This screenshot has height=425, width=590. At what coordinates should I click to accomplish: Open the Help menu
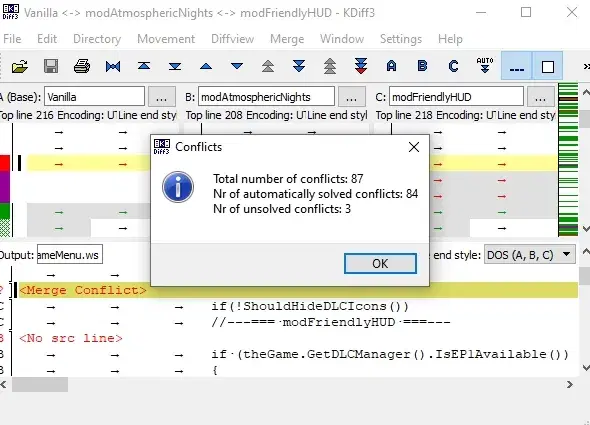tap(450, 39)
